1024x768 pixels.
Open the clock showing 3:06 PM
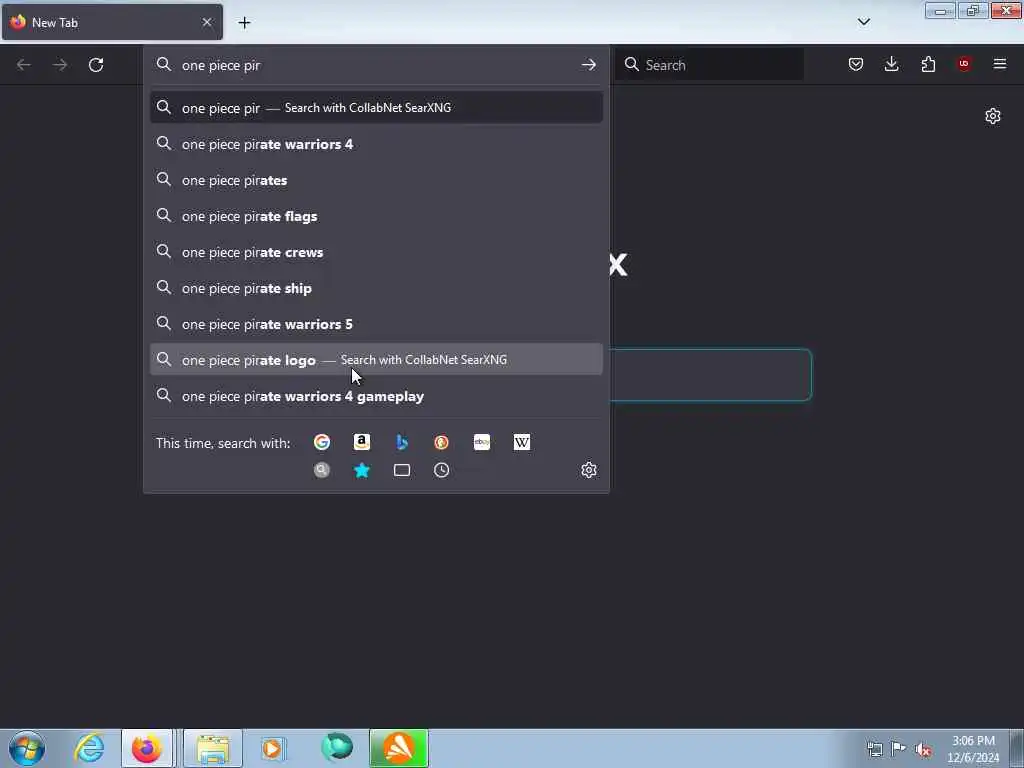tap(973, 748)
